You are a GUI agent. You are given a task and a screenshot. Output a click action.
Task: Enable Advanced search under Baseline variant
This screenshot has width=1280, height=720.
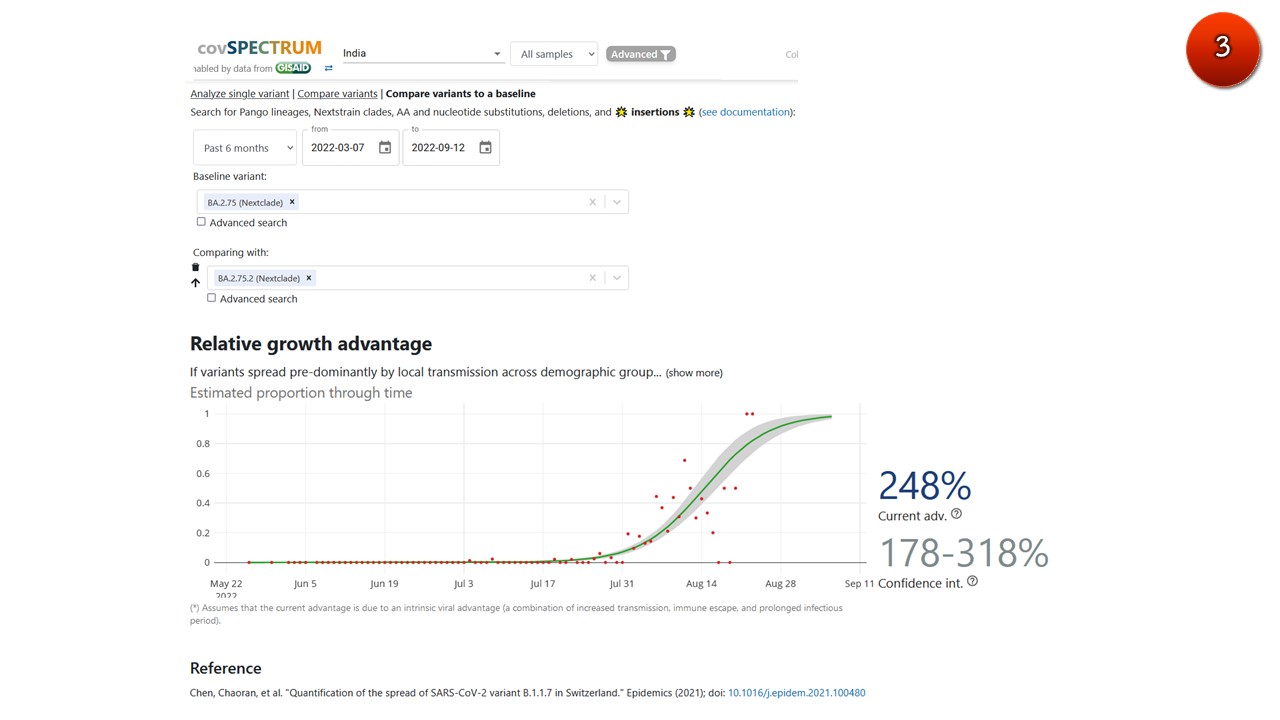[x=201, y=222]
